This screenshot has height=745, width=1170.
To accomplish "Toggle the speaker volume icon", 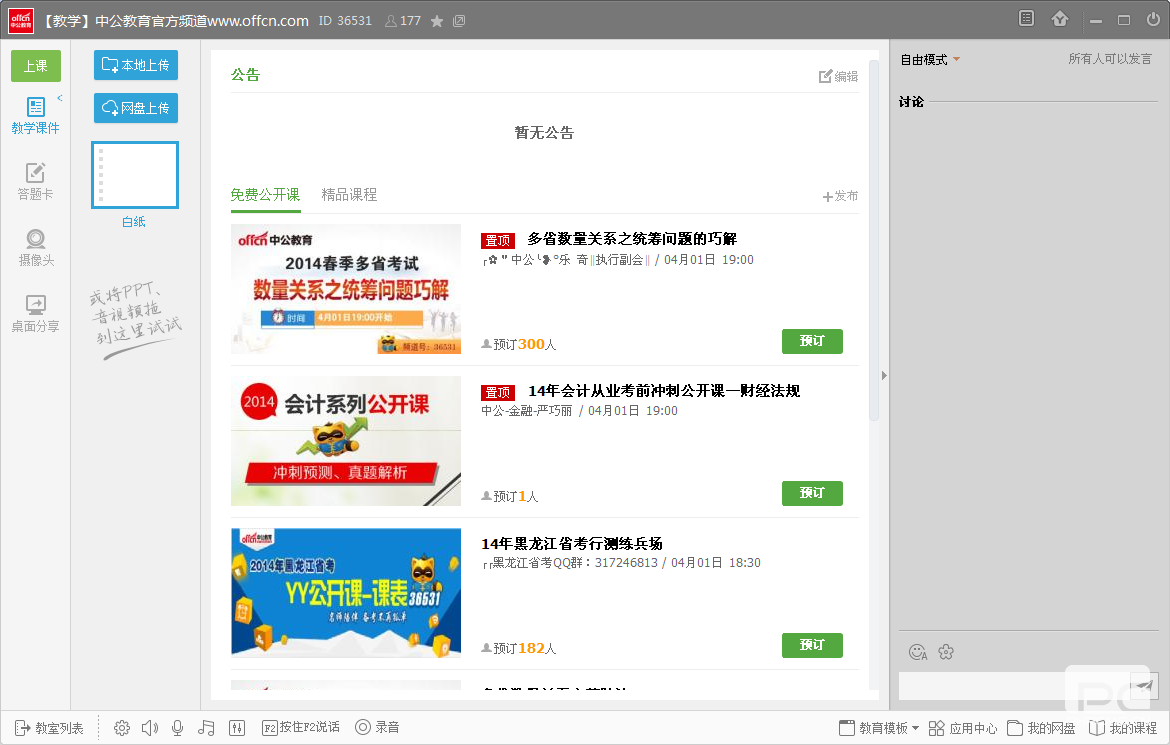I will click(x=149, y=728).
